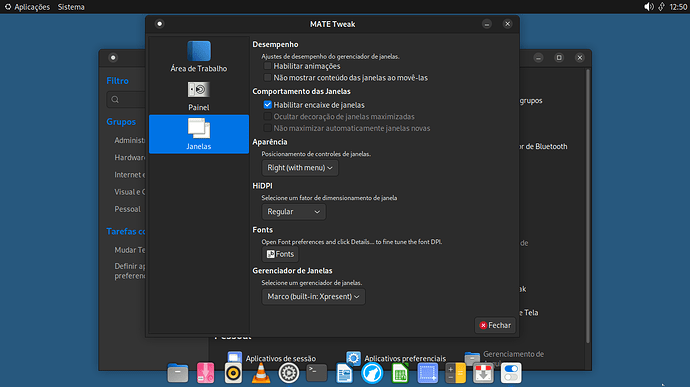Open the LibreOffice Calc dock icon

(400, 373)
